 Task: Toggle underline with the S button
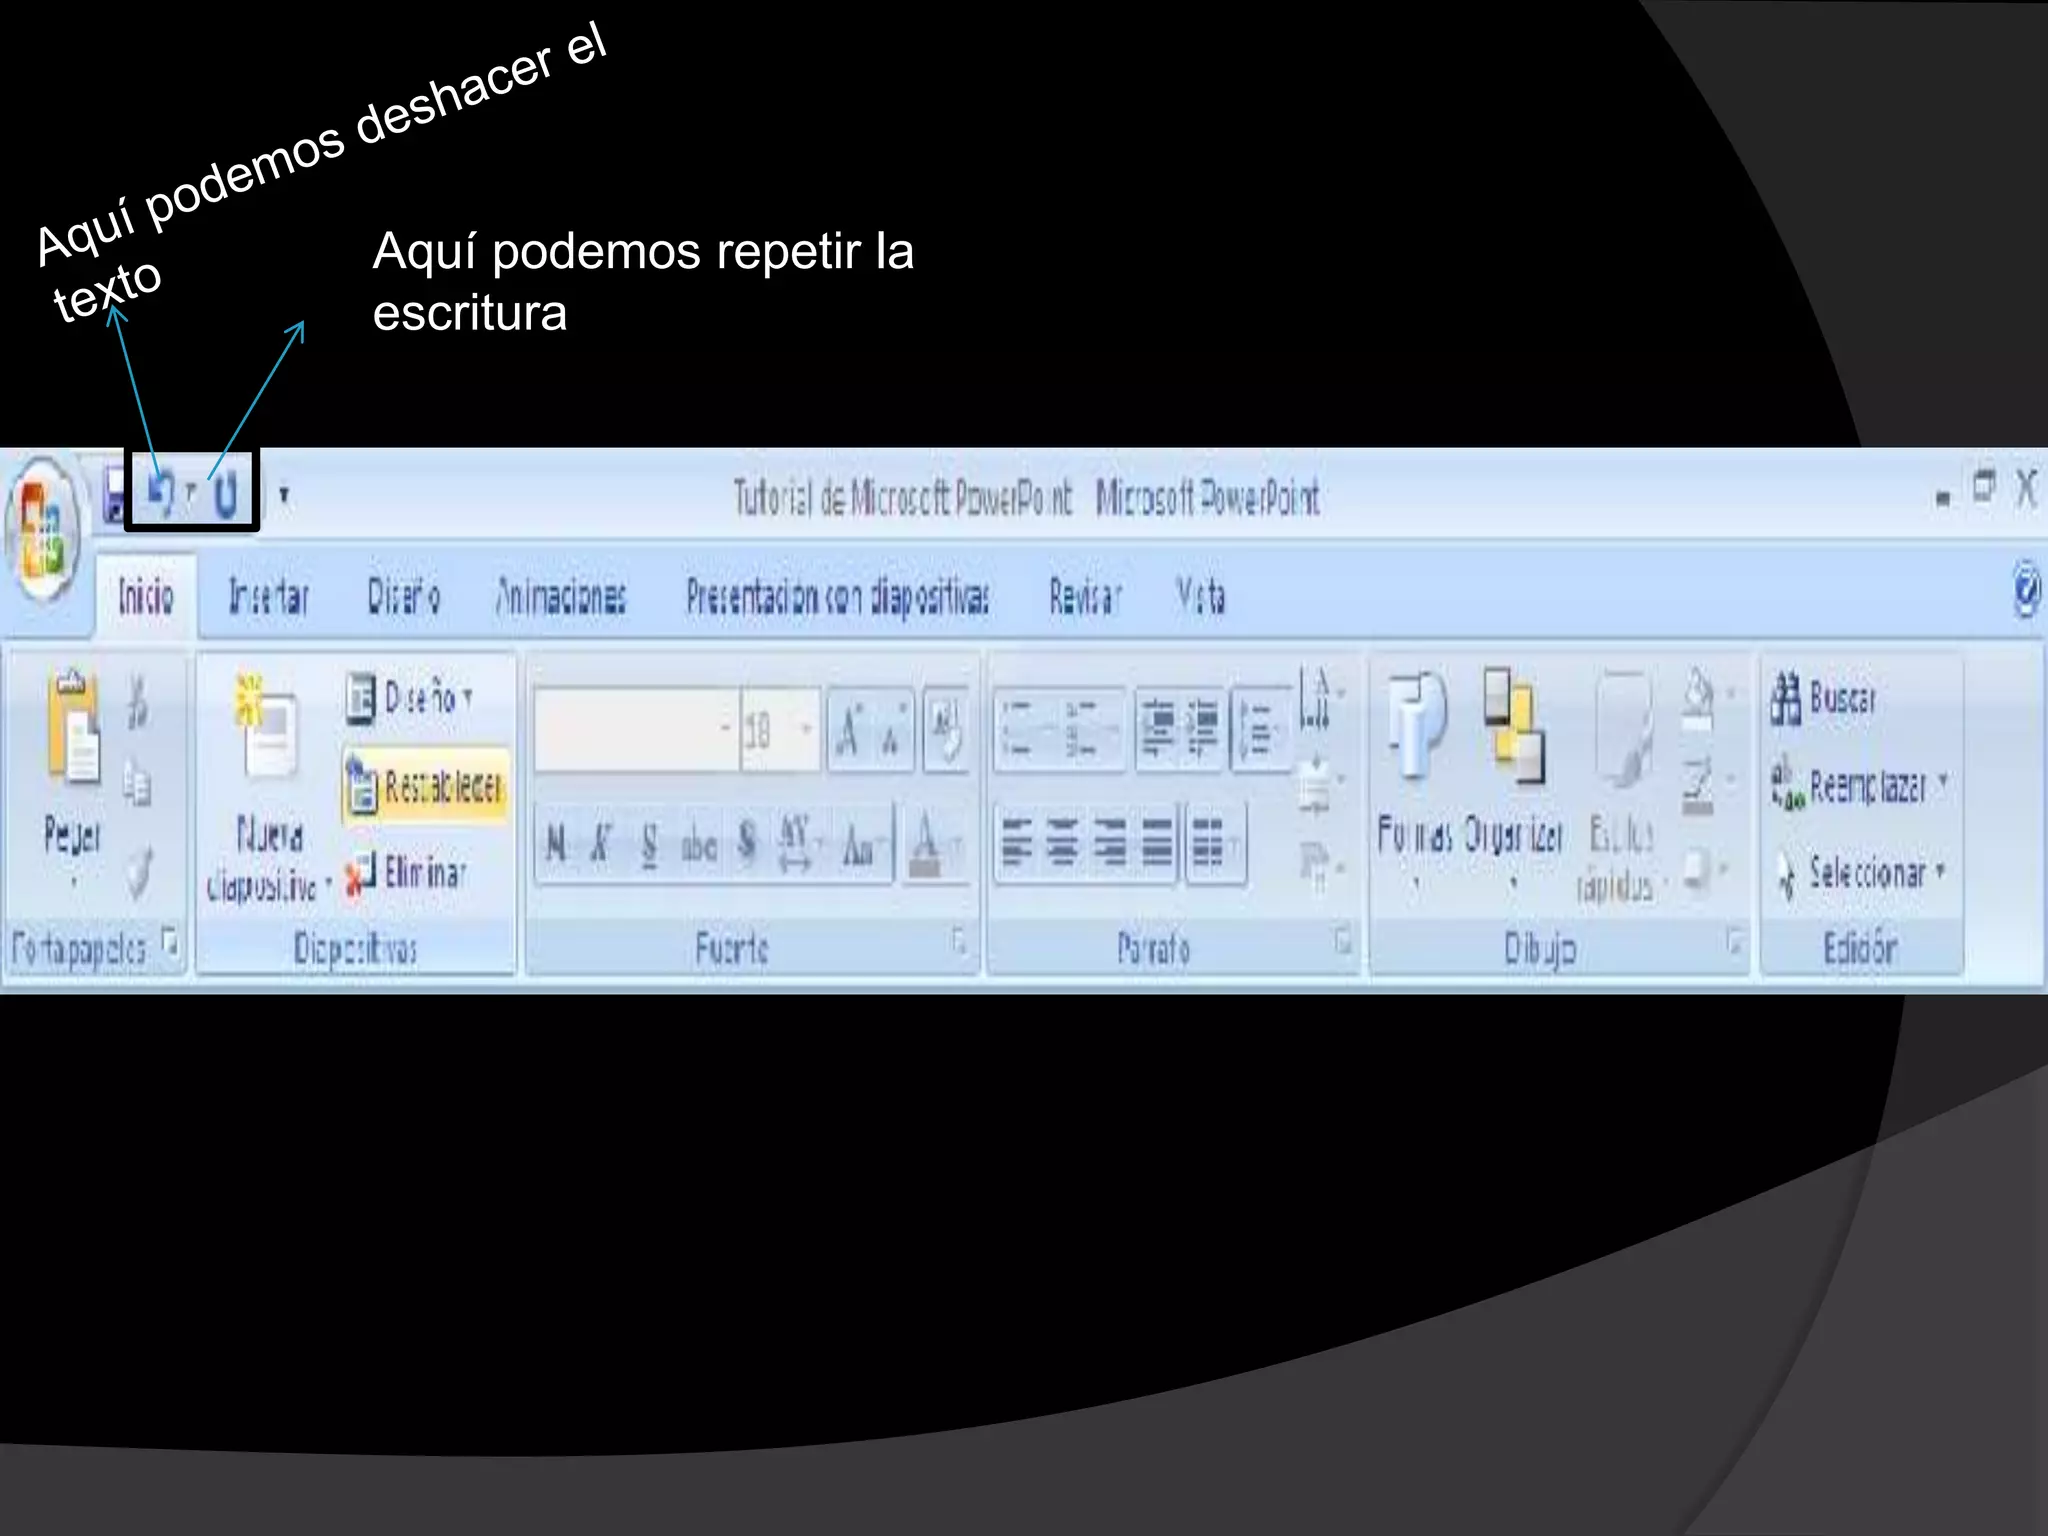tap(649, 845)
